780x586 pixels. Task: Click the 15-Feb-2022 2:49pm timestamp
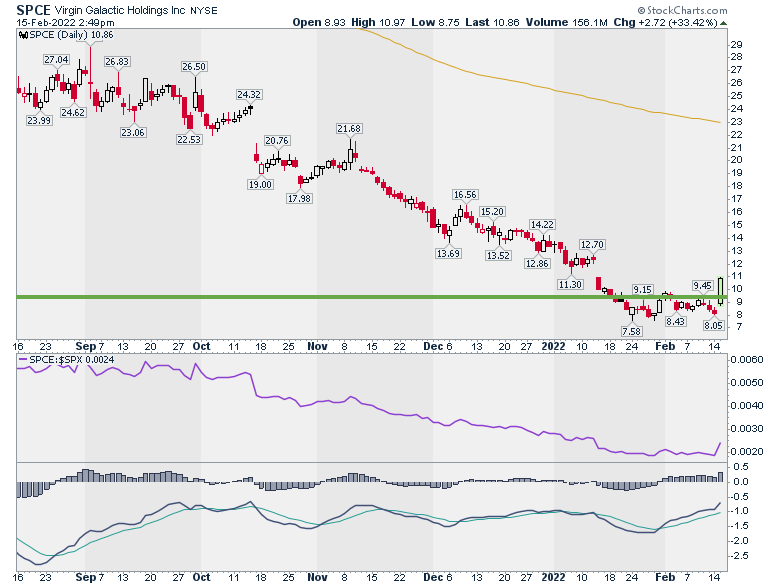pyautogui.click(x=65, y=22)
